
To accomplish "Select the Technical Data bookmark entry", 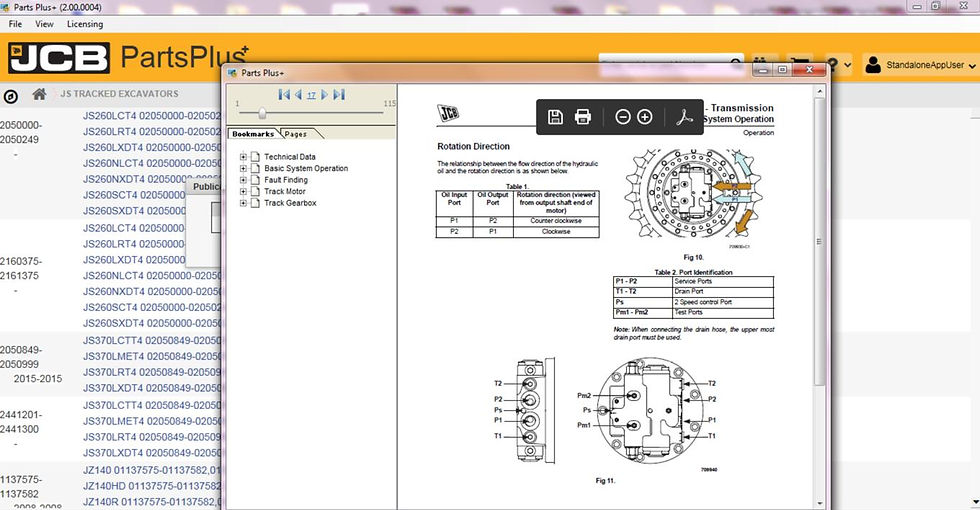I will [289, 157].
